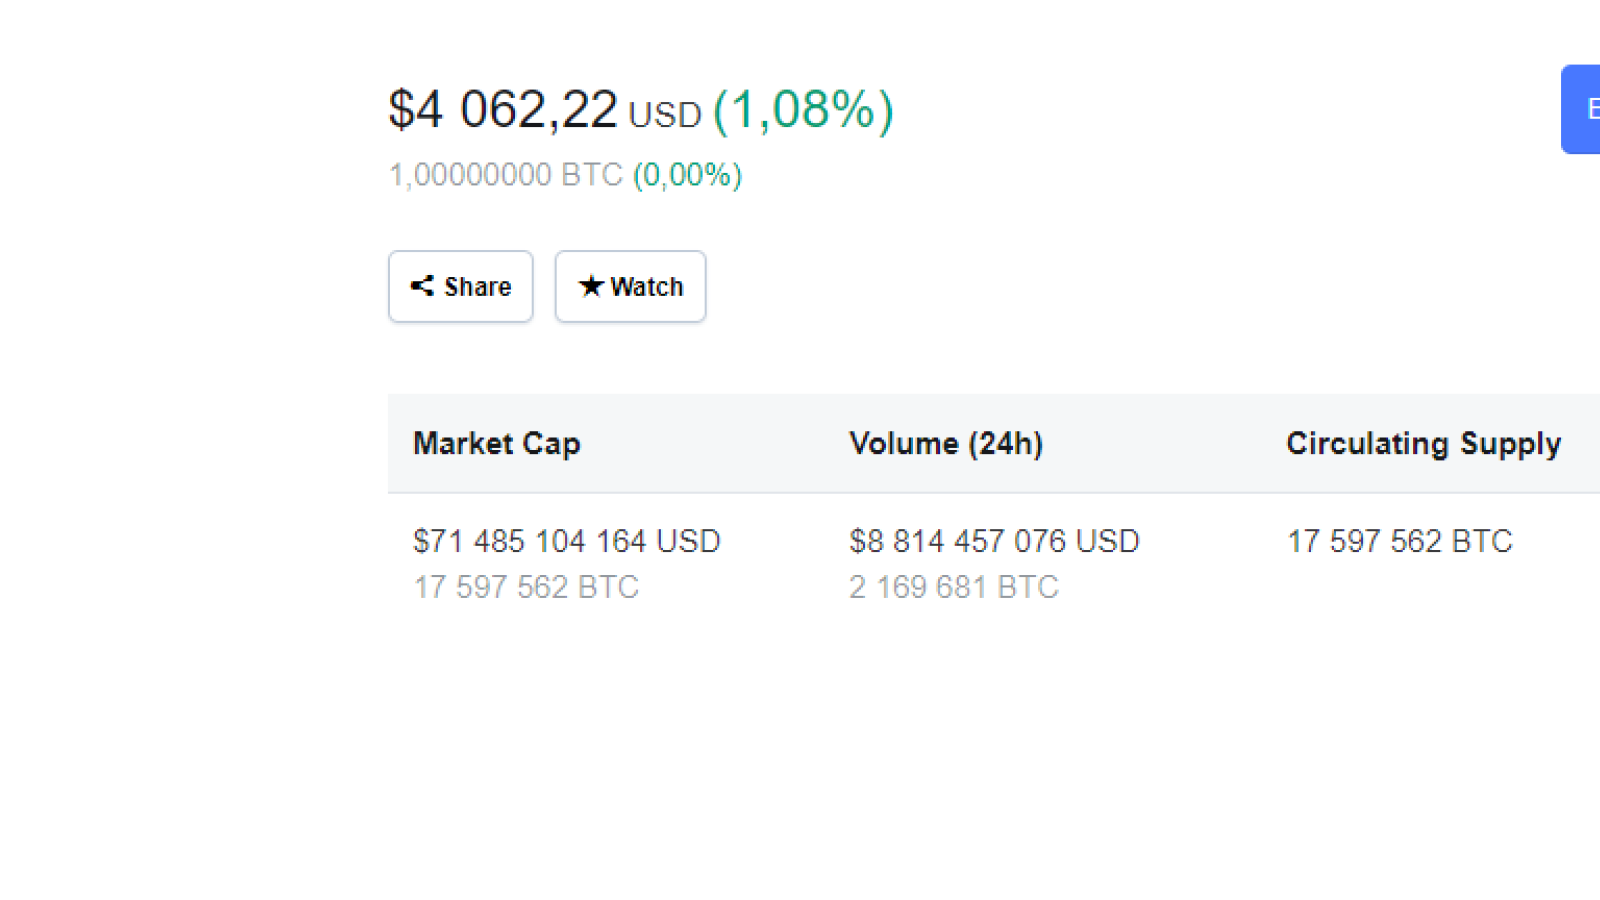
Task: Click the green 1,08% change percentage
Action: pyautogui.click(x=803, y=110)
